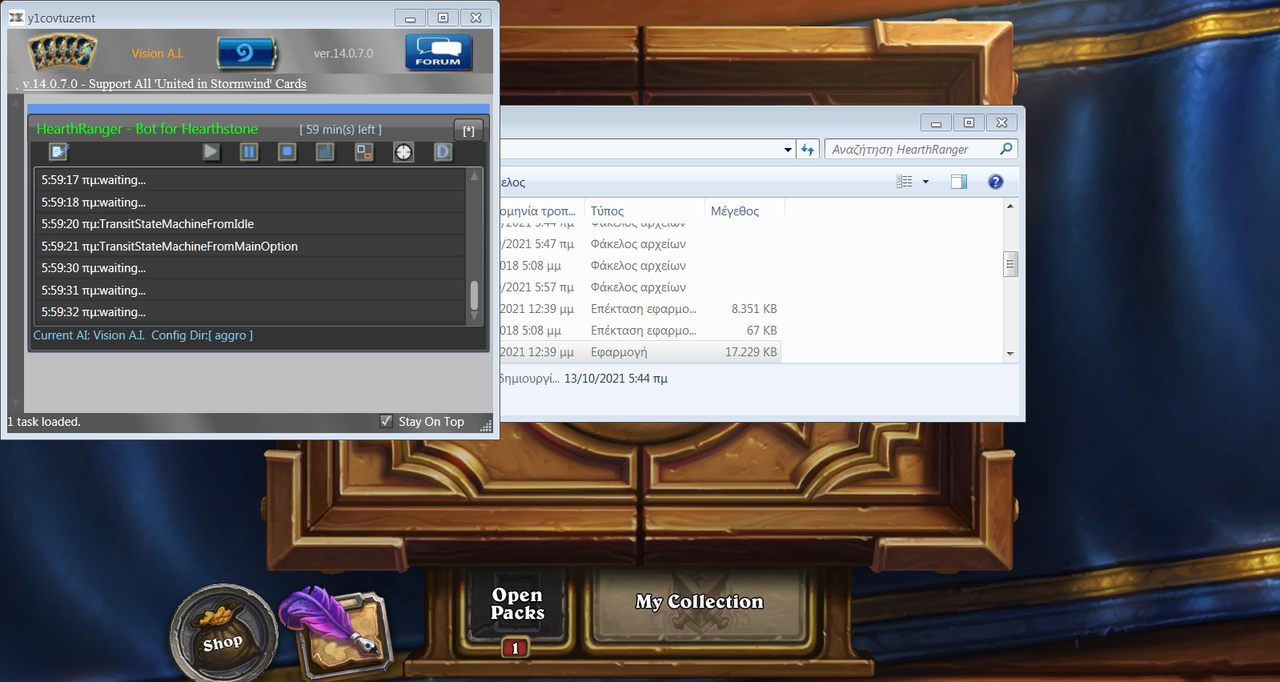This screenshot has height=682, width=1280.
Task: Click the pack count badge showing 1
Action: tap(515, 648)
